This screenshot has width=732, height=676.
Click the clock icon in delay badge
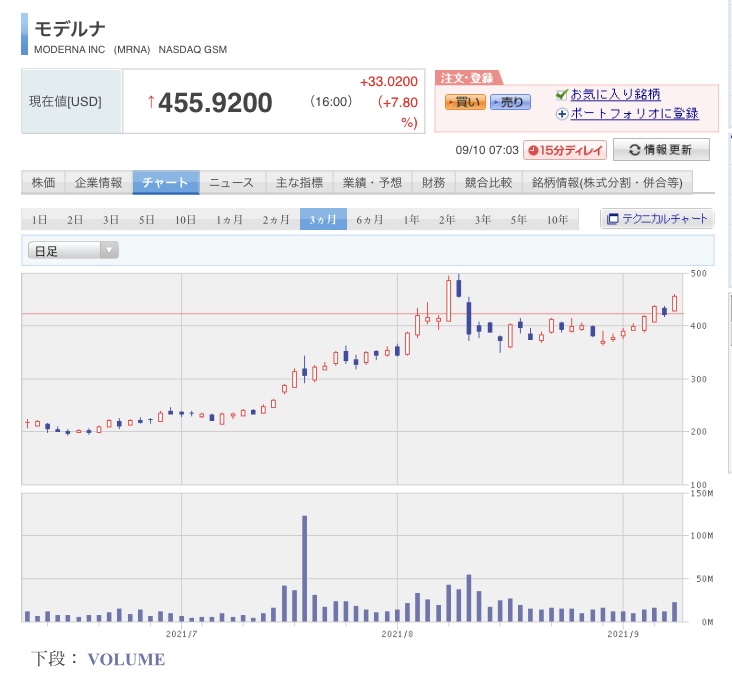(533, 150)
